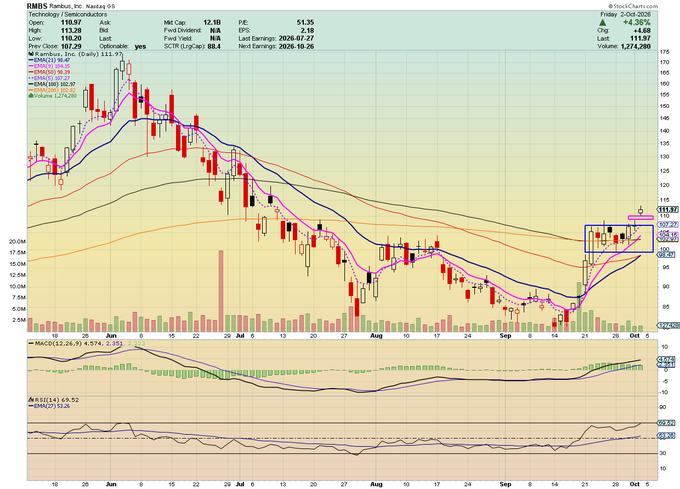
Task: Click the date Friday 2-Oct-2026
Action: point(625,14)
